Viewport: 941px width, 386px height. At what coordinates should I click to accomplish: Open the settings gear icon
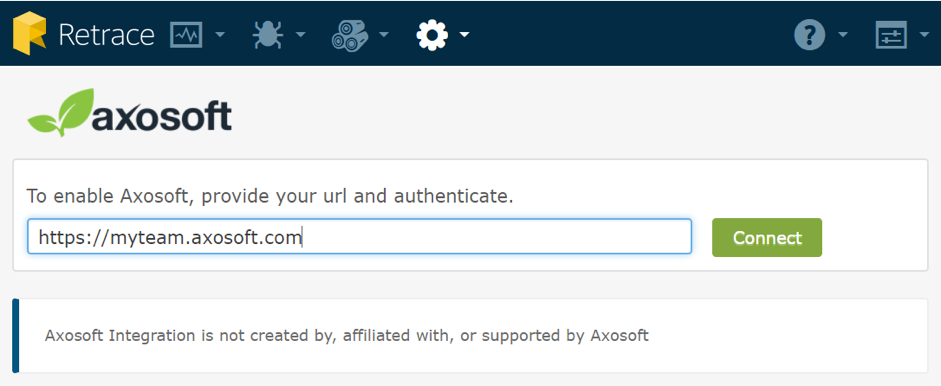coord(432,35)
